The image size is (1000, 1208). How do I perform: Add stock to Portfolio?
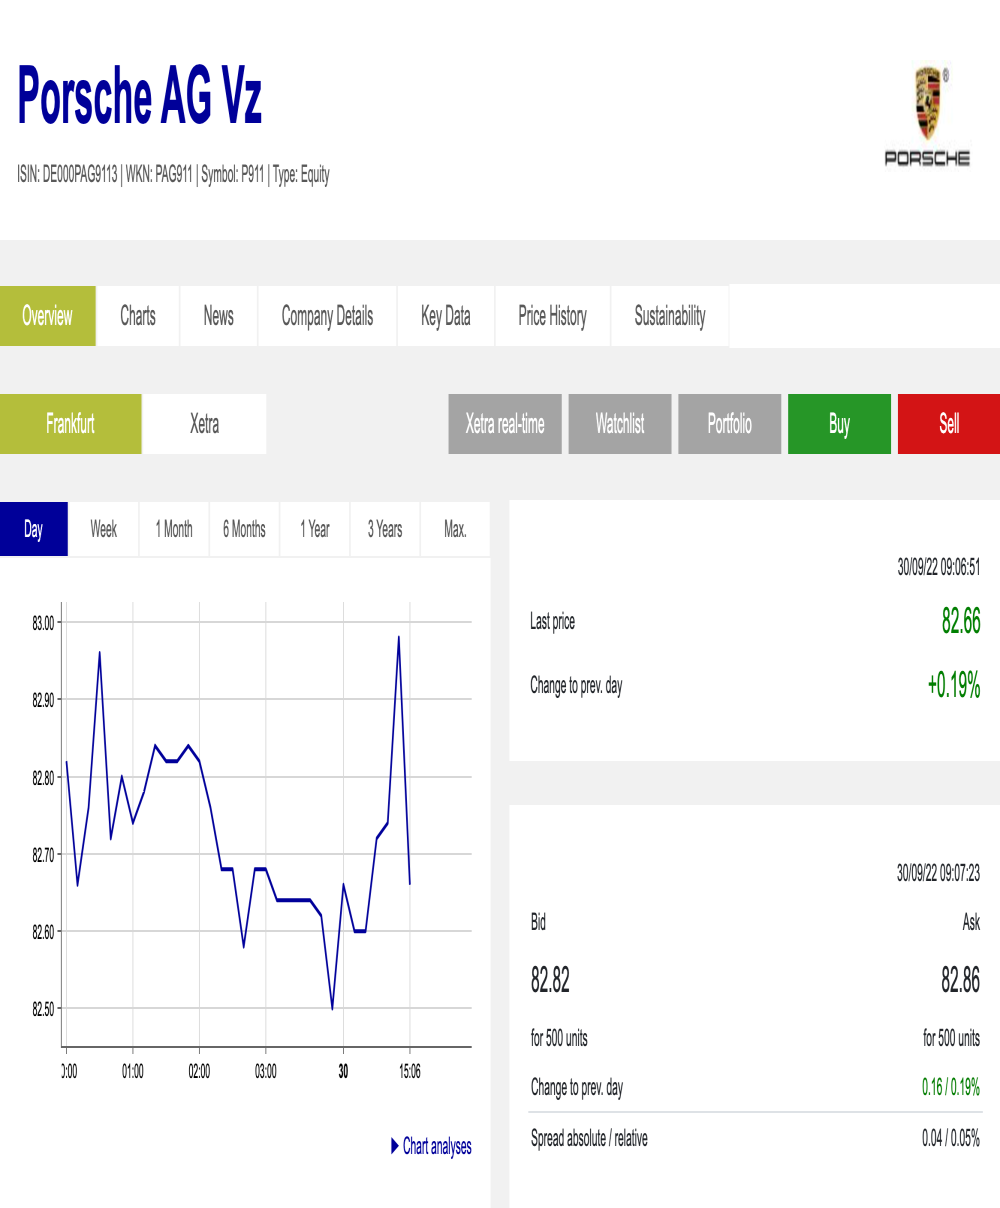click(x=730, y=424)
